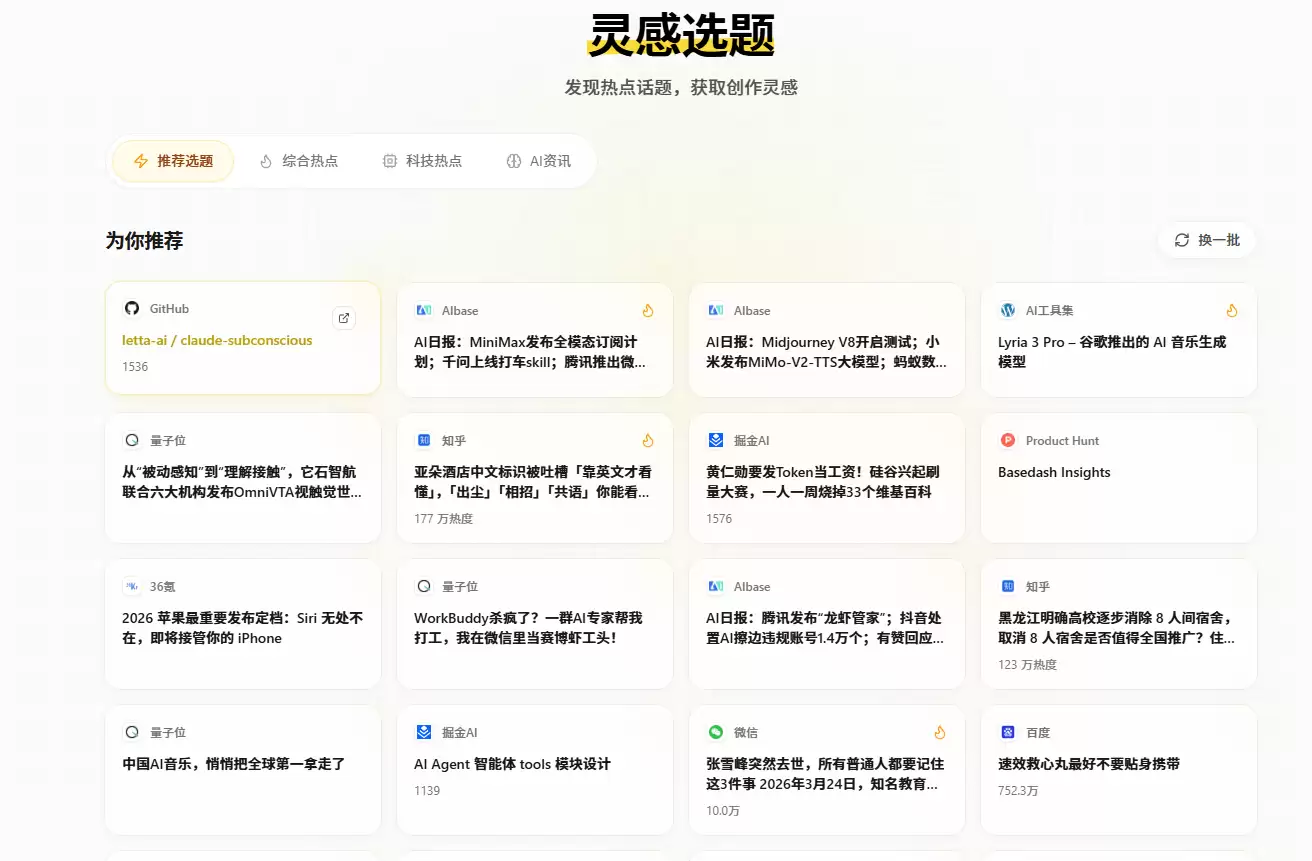The width and height of the screenshot is (1312, 861).
Task: Click the AIbase logo on the 龙虾管家 card
Action: tap(716, 586)
